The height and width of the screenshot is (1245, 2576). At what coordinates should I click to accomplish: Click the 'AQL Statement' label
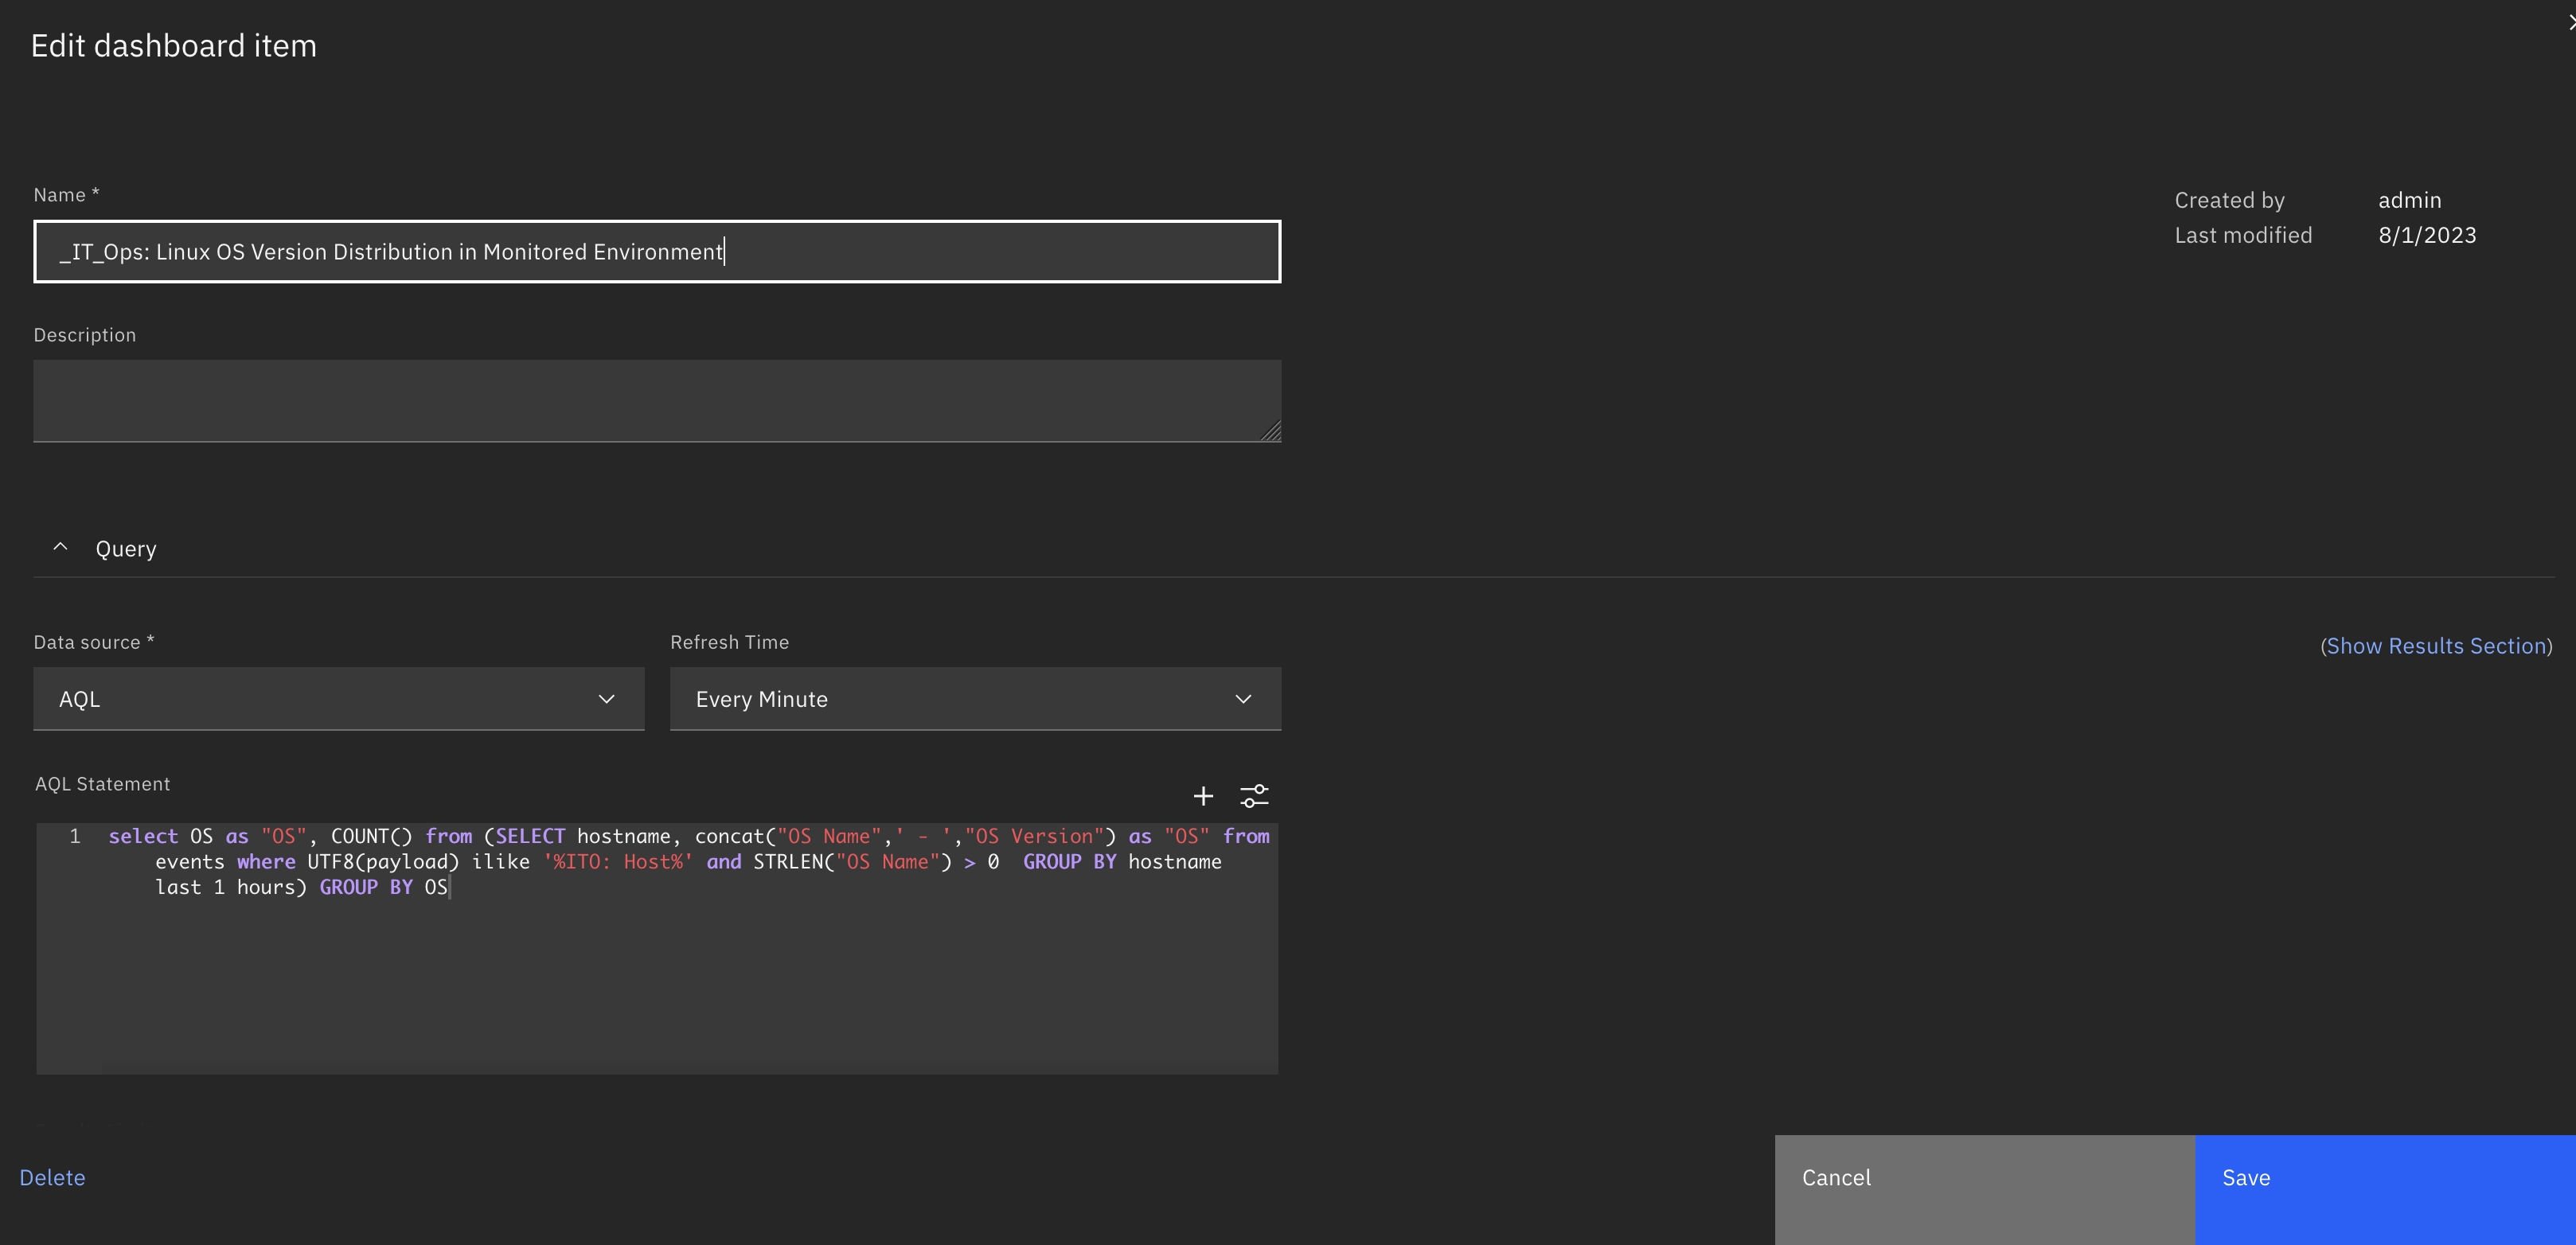click(103, 784)
